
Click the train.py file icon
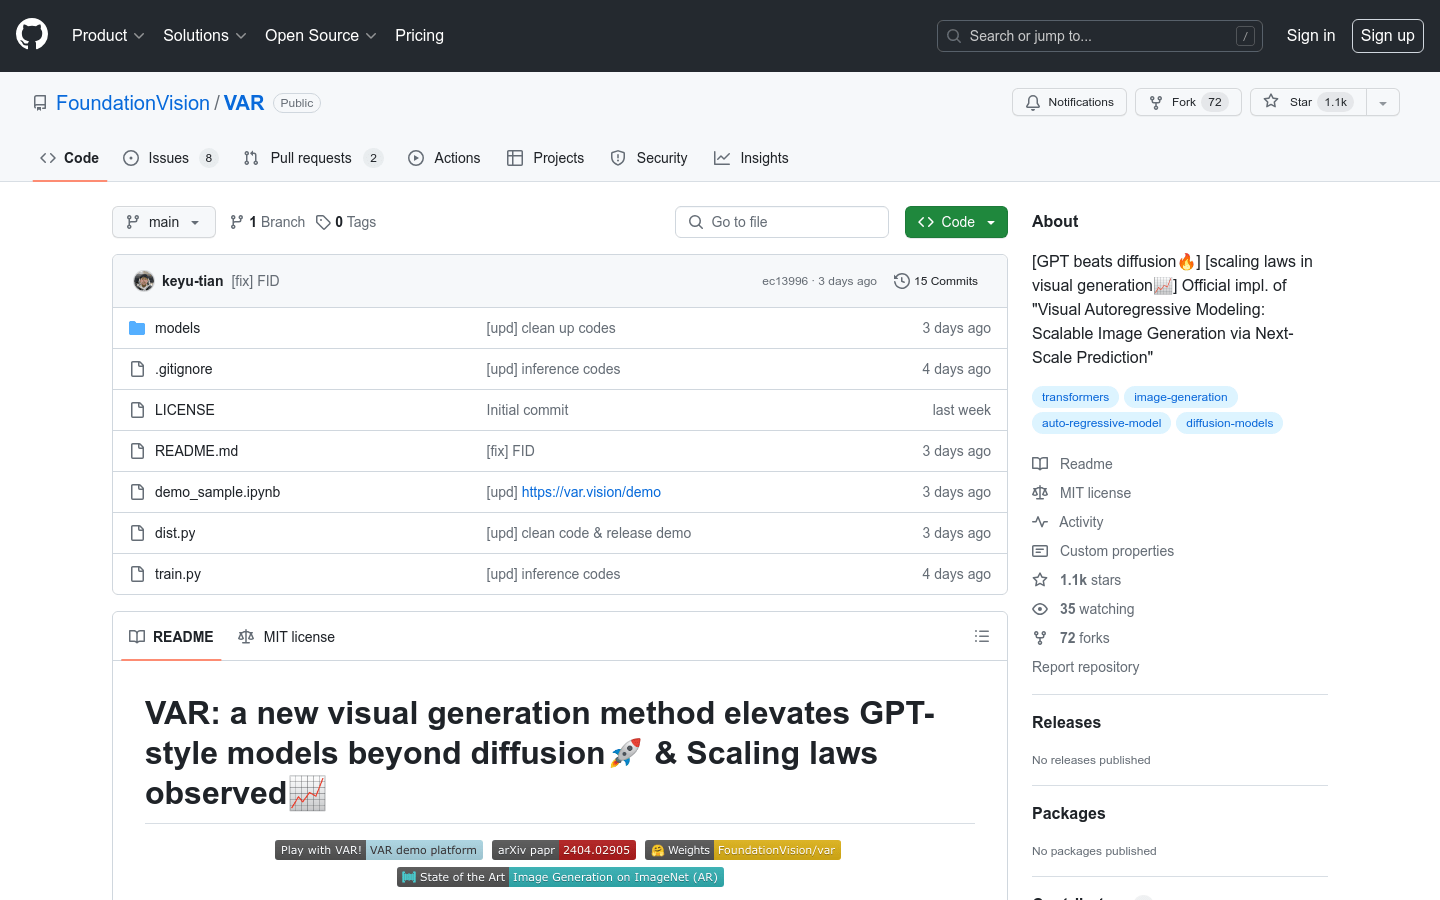(x=137, y=574)
